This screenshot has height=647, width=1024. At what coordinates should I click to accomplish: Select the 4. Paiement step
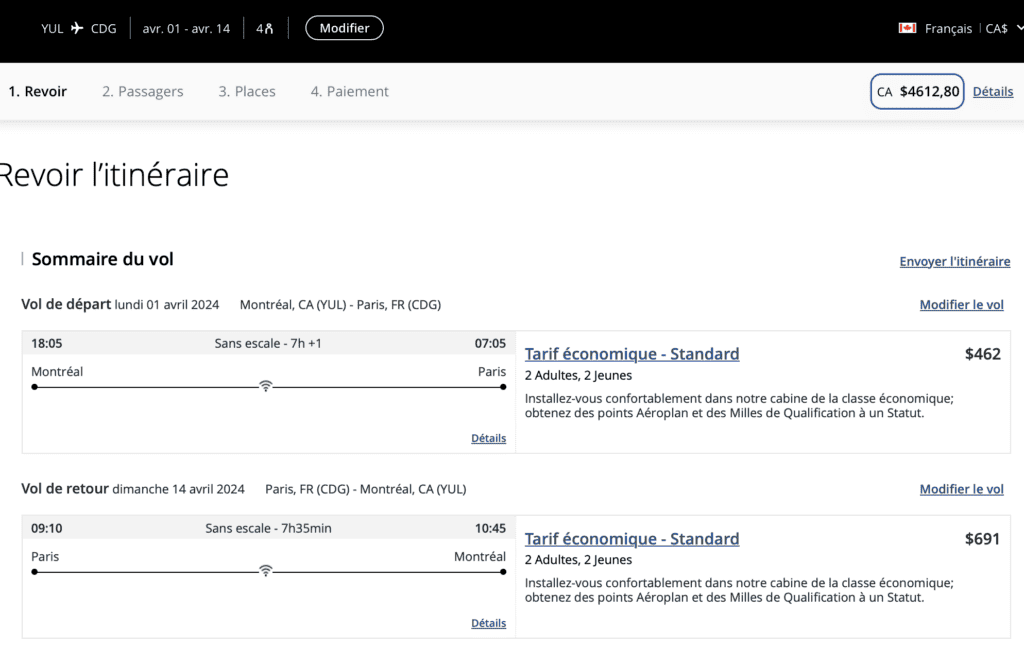pos(349,91)
